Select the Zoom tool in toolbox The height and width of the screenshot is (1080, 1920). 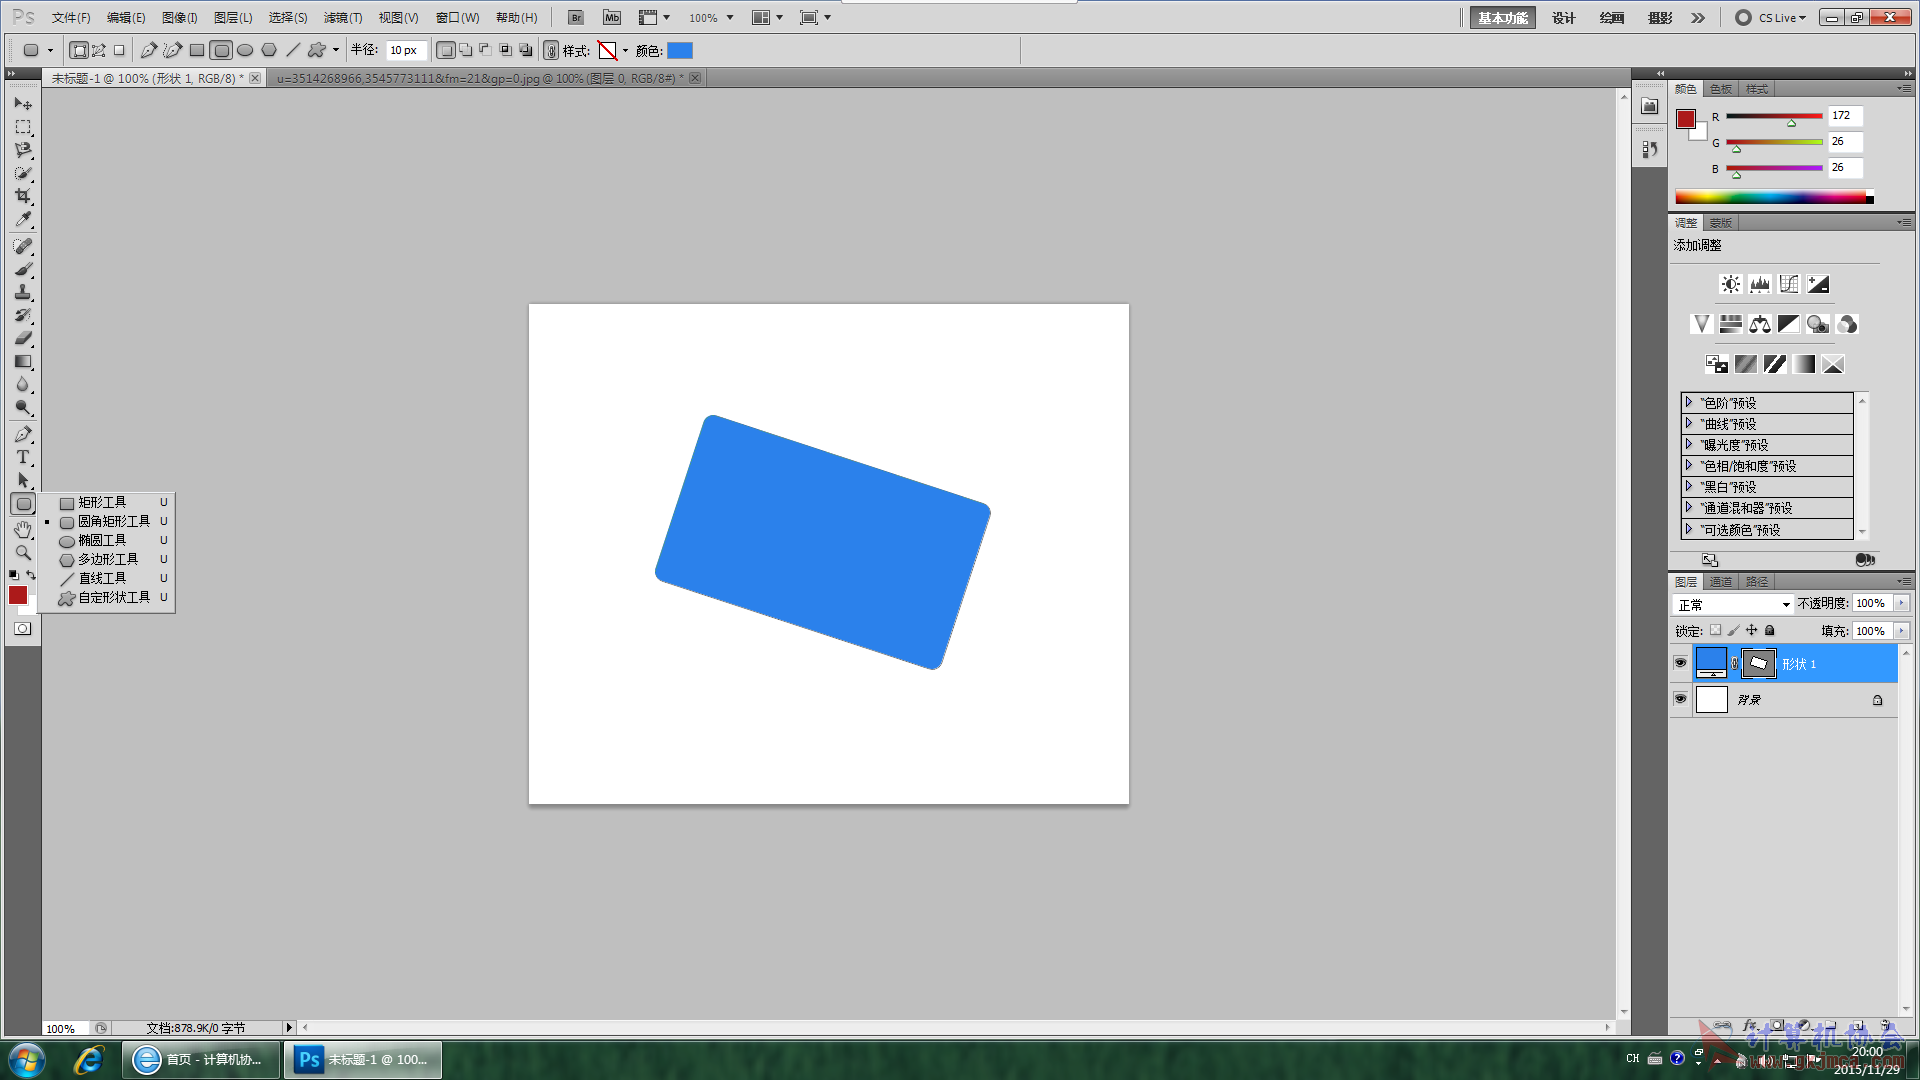pyautogui.click(x=23, y=552)
